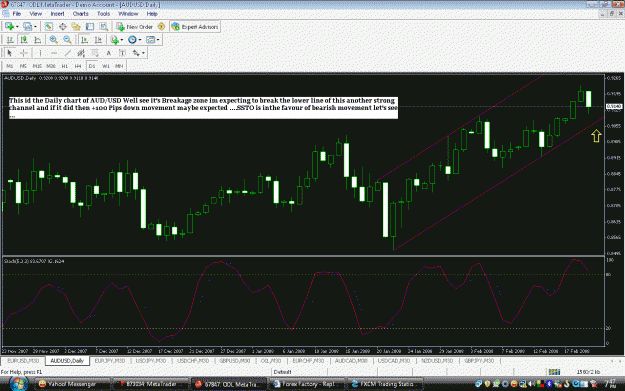Toggle the Expert Advisors button
Viewport: 625px width, 391px height.
(195, 27)
